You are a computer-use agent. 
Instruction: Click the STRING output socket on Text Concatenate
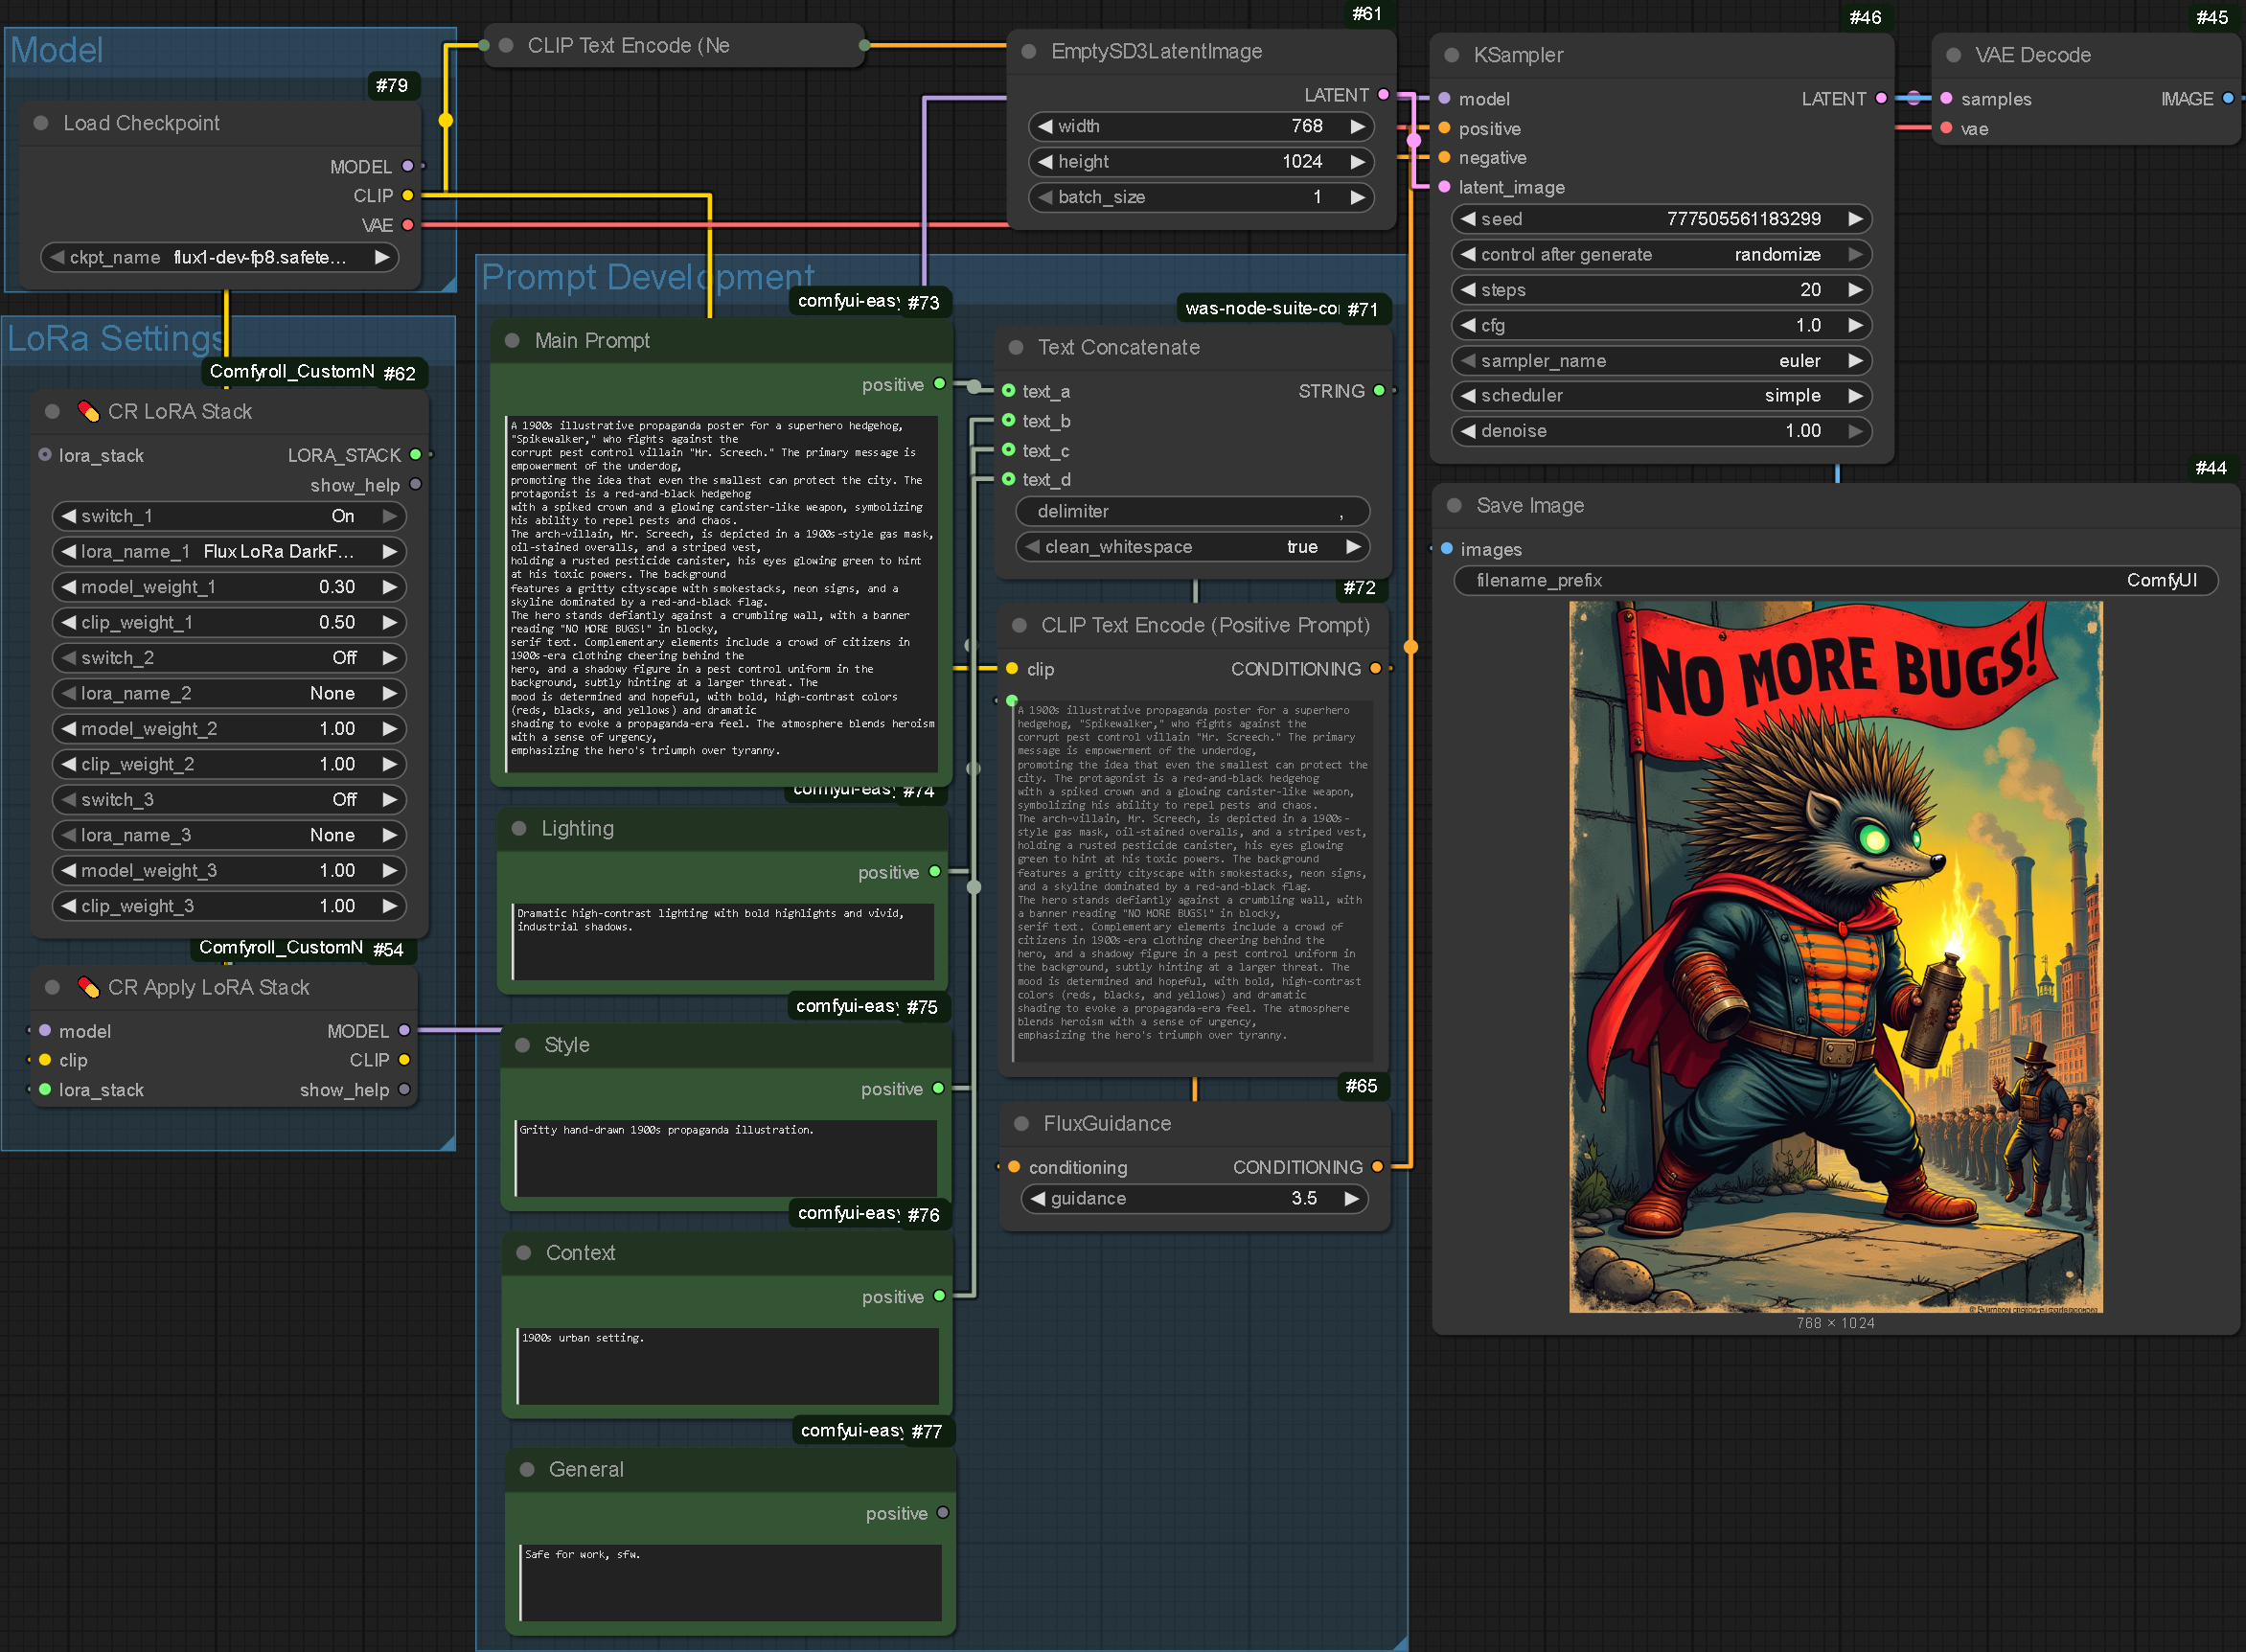coord(1379,391)
